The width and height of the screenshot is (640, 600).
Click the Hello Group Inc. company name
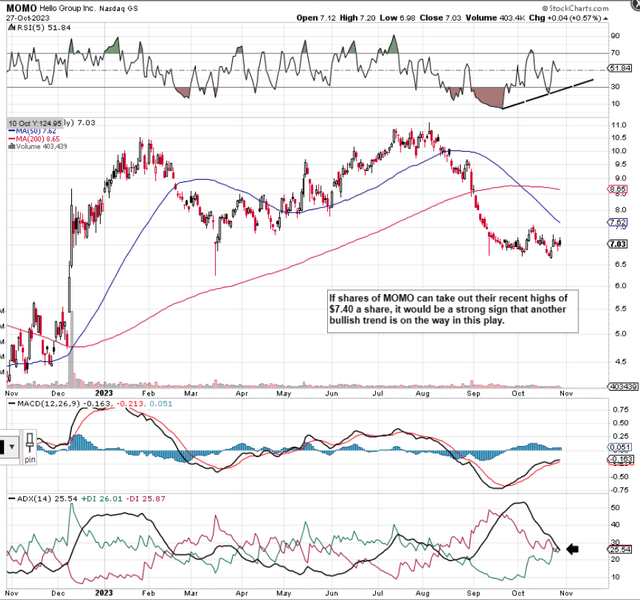[67, 8]
